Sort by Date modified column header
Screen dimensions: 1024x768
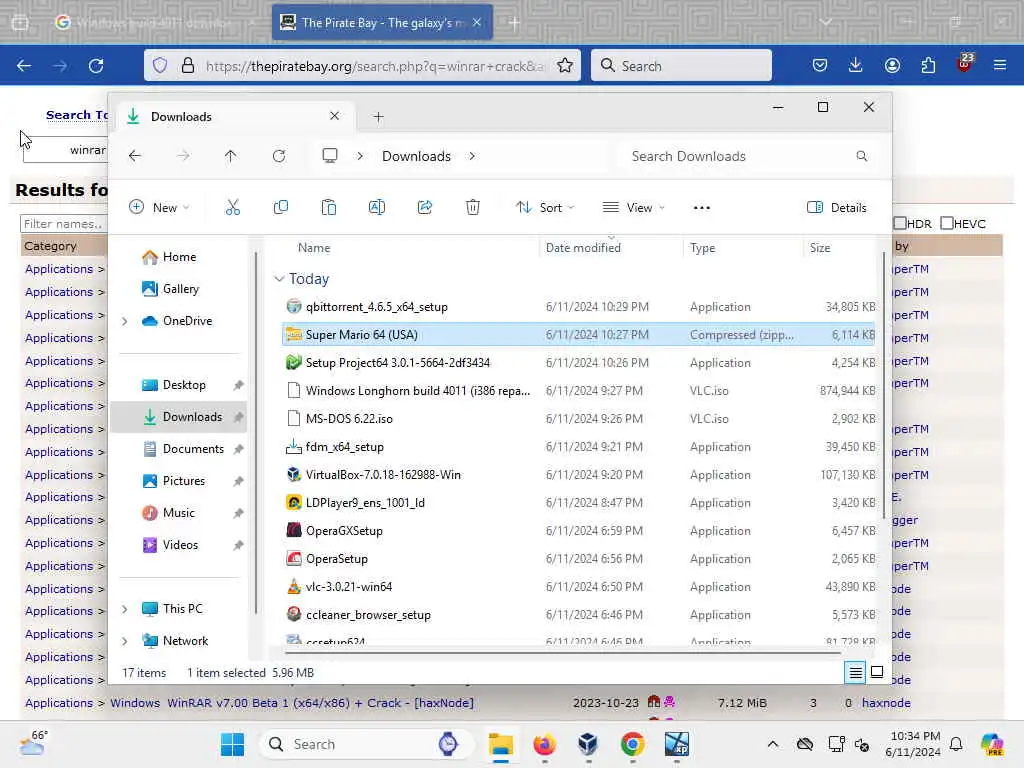click(x=583, y=248)
